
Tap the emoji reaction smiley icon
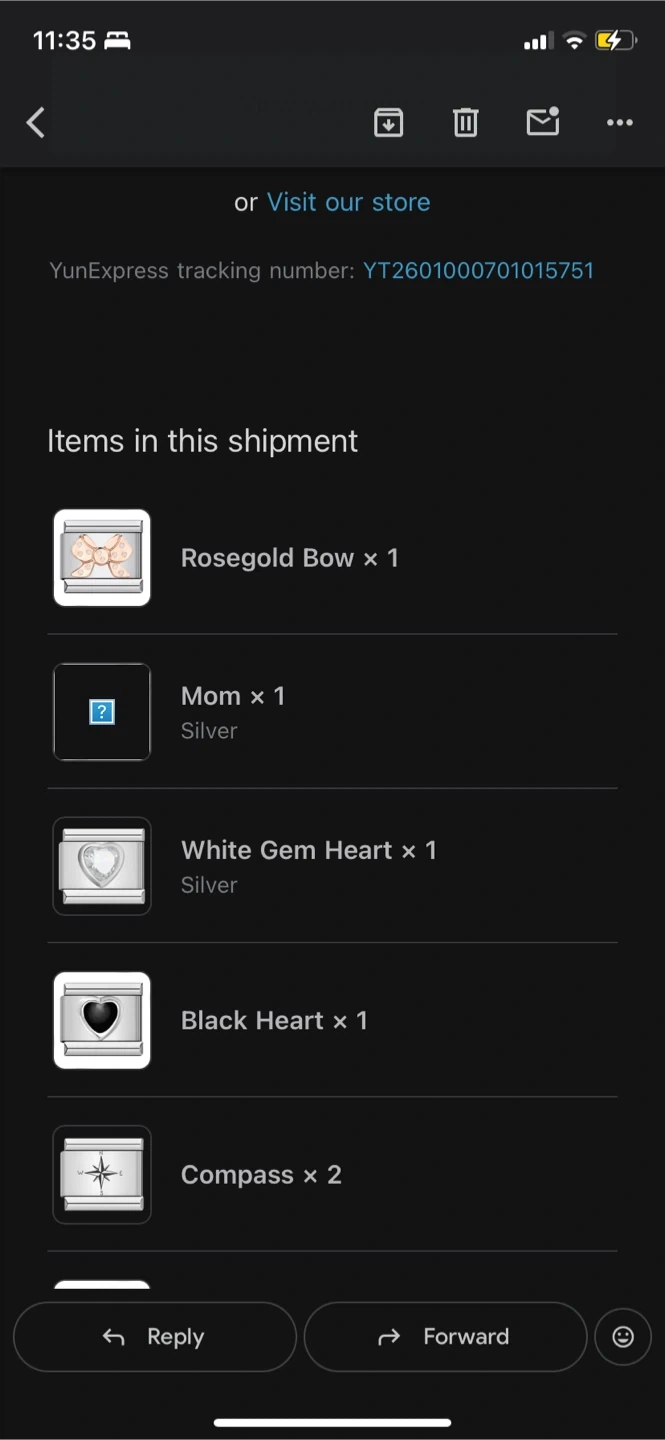pos(623,1337)
